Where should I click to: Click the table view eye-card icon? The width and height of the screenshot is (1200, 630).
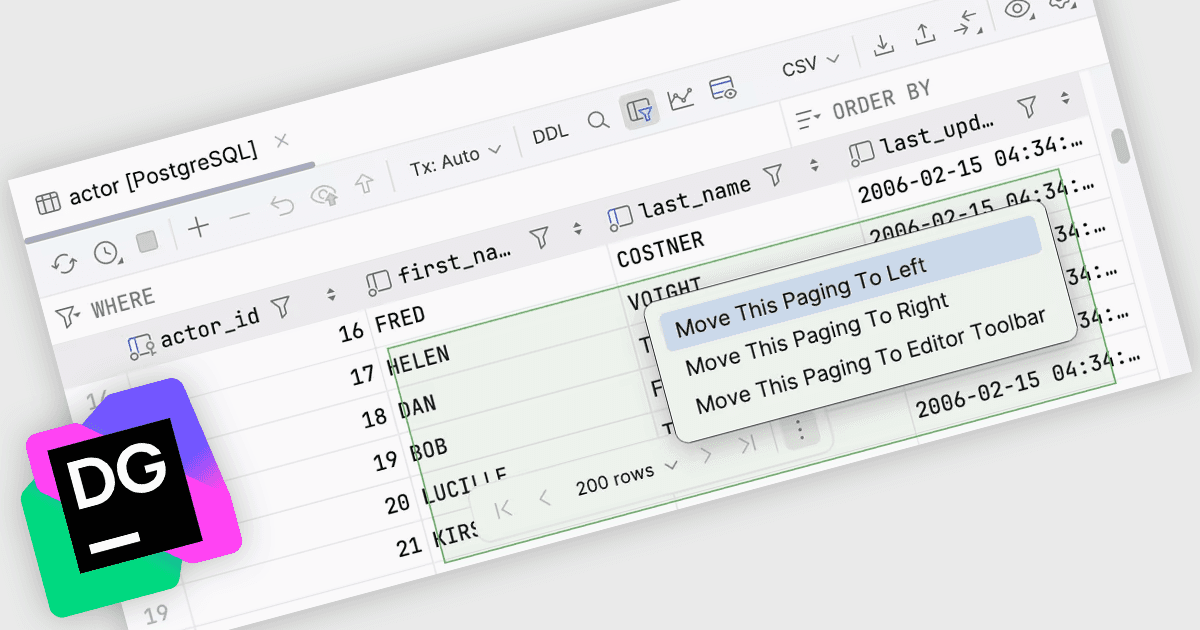pyautogui.click(x=723, y=88)
